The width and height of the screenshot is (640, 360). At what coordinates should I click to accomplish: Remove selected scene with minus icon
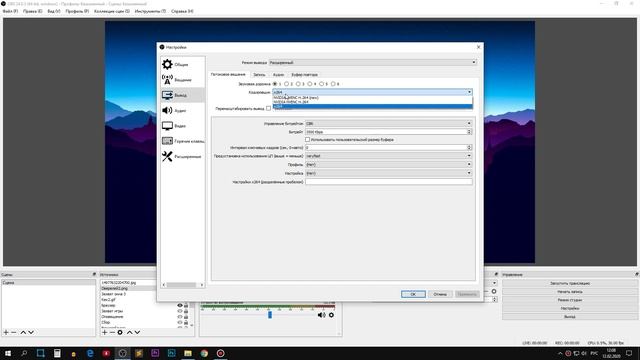coord(14,332)
